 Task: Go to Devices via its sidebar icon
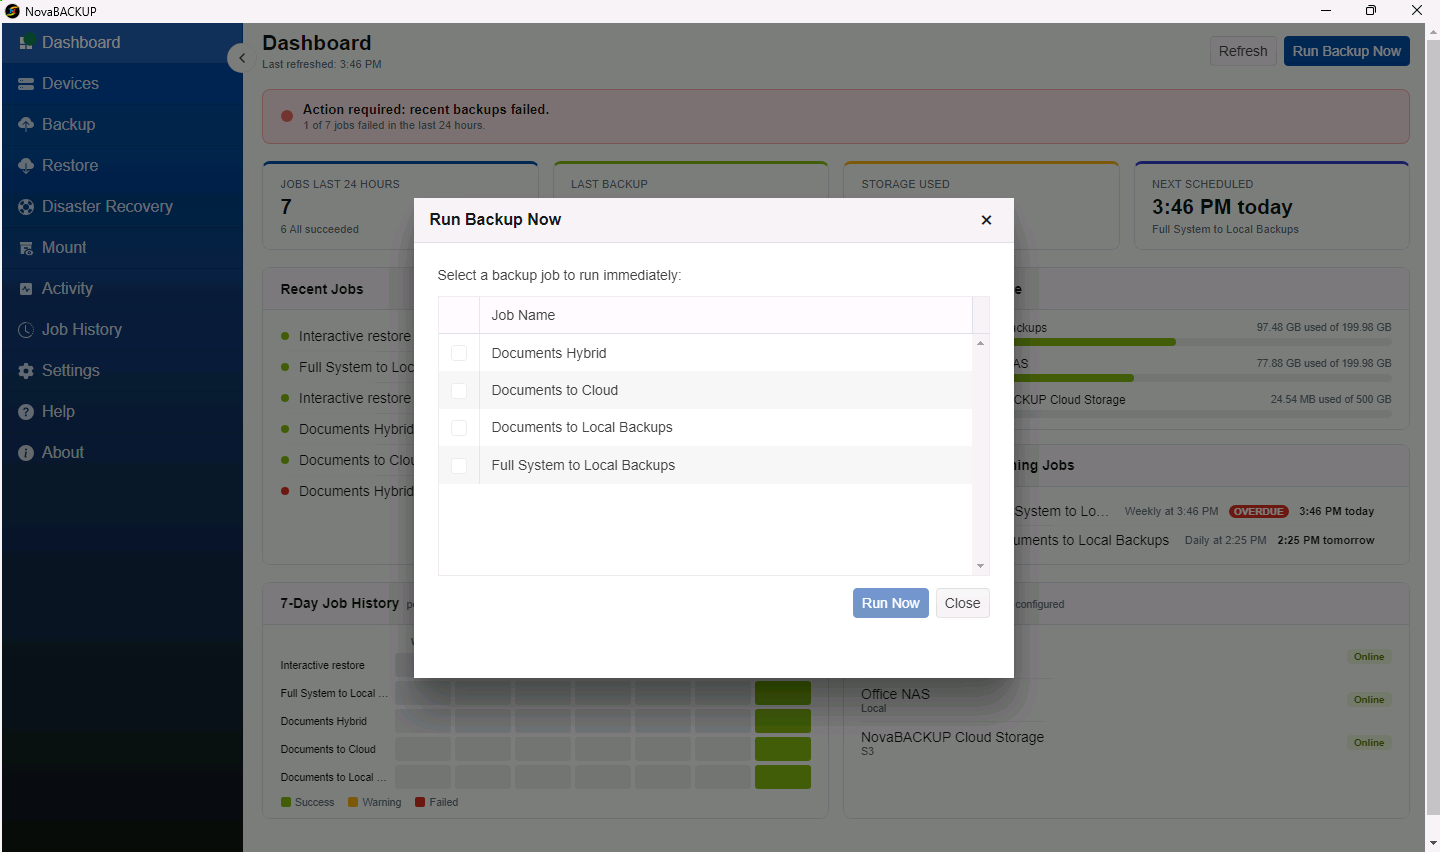pyautogui.click(x=26, y=84)
